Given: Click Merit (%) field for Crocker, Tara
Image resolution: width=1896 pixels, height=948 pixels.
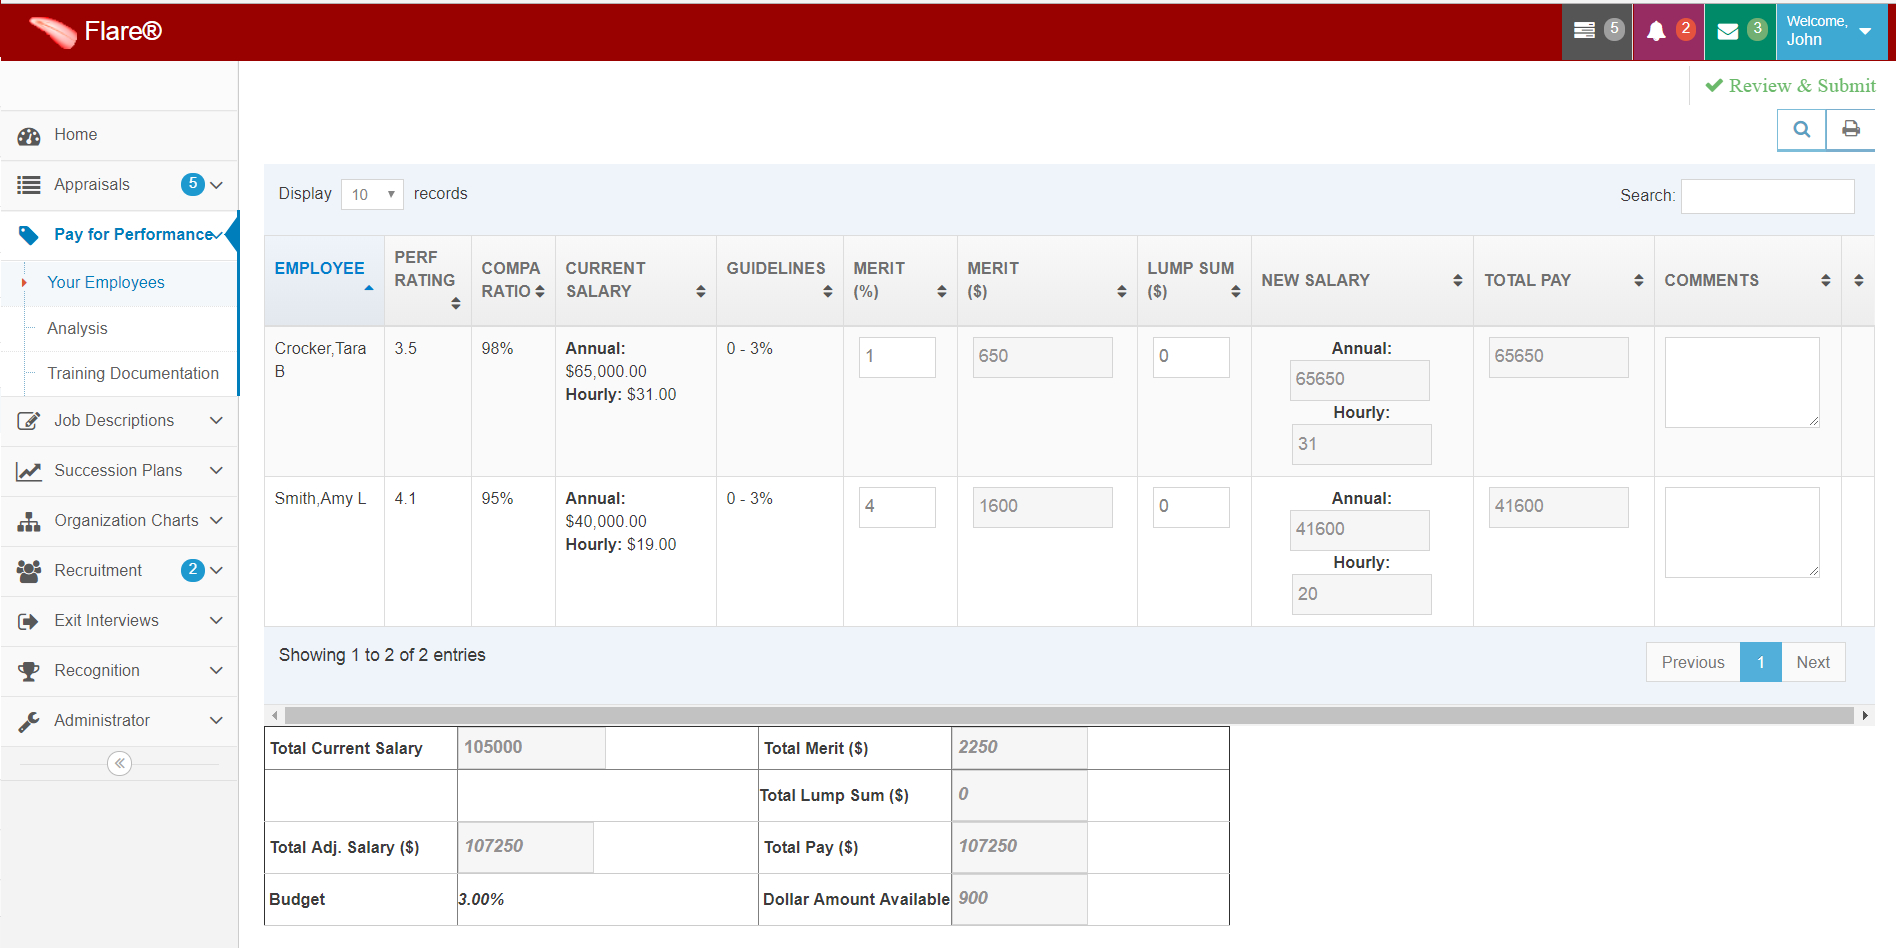Looking at the screenshot, I should (x=897, y=357).
